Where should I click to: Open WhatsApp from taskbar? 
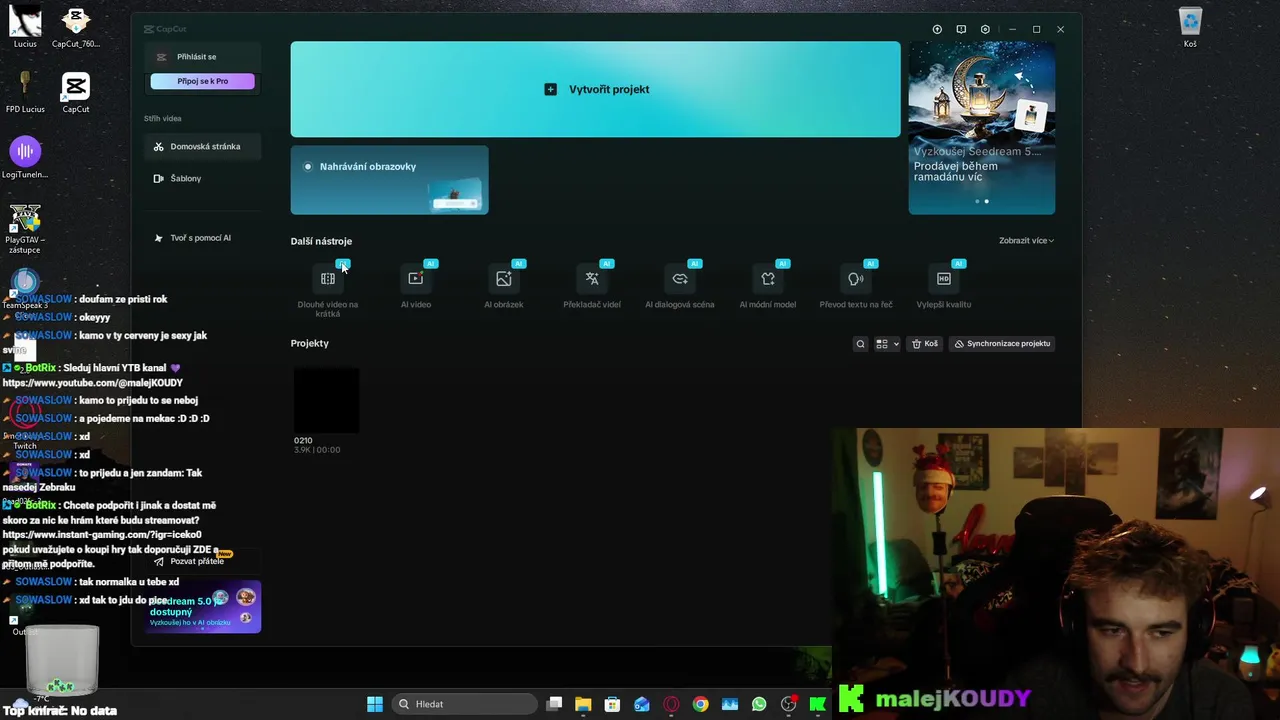point(759,704)
